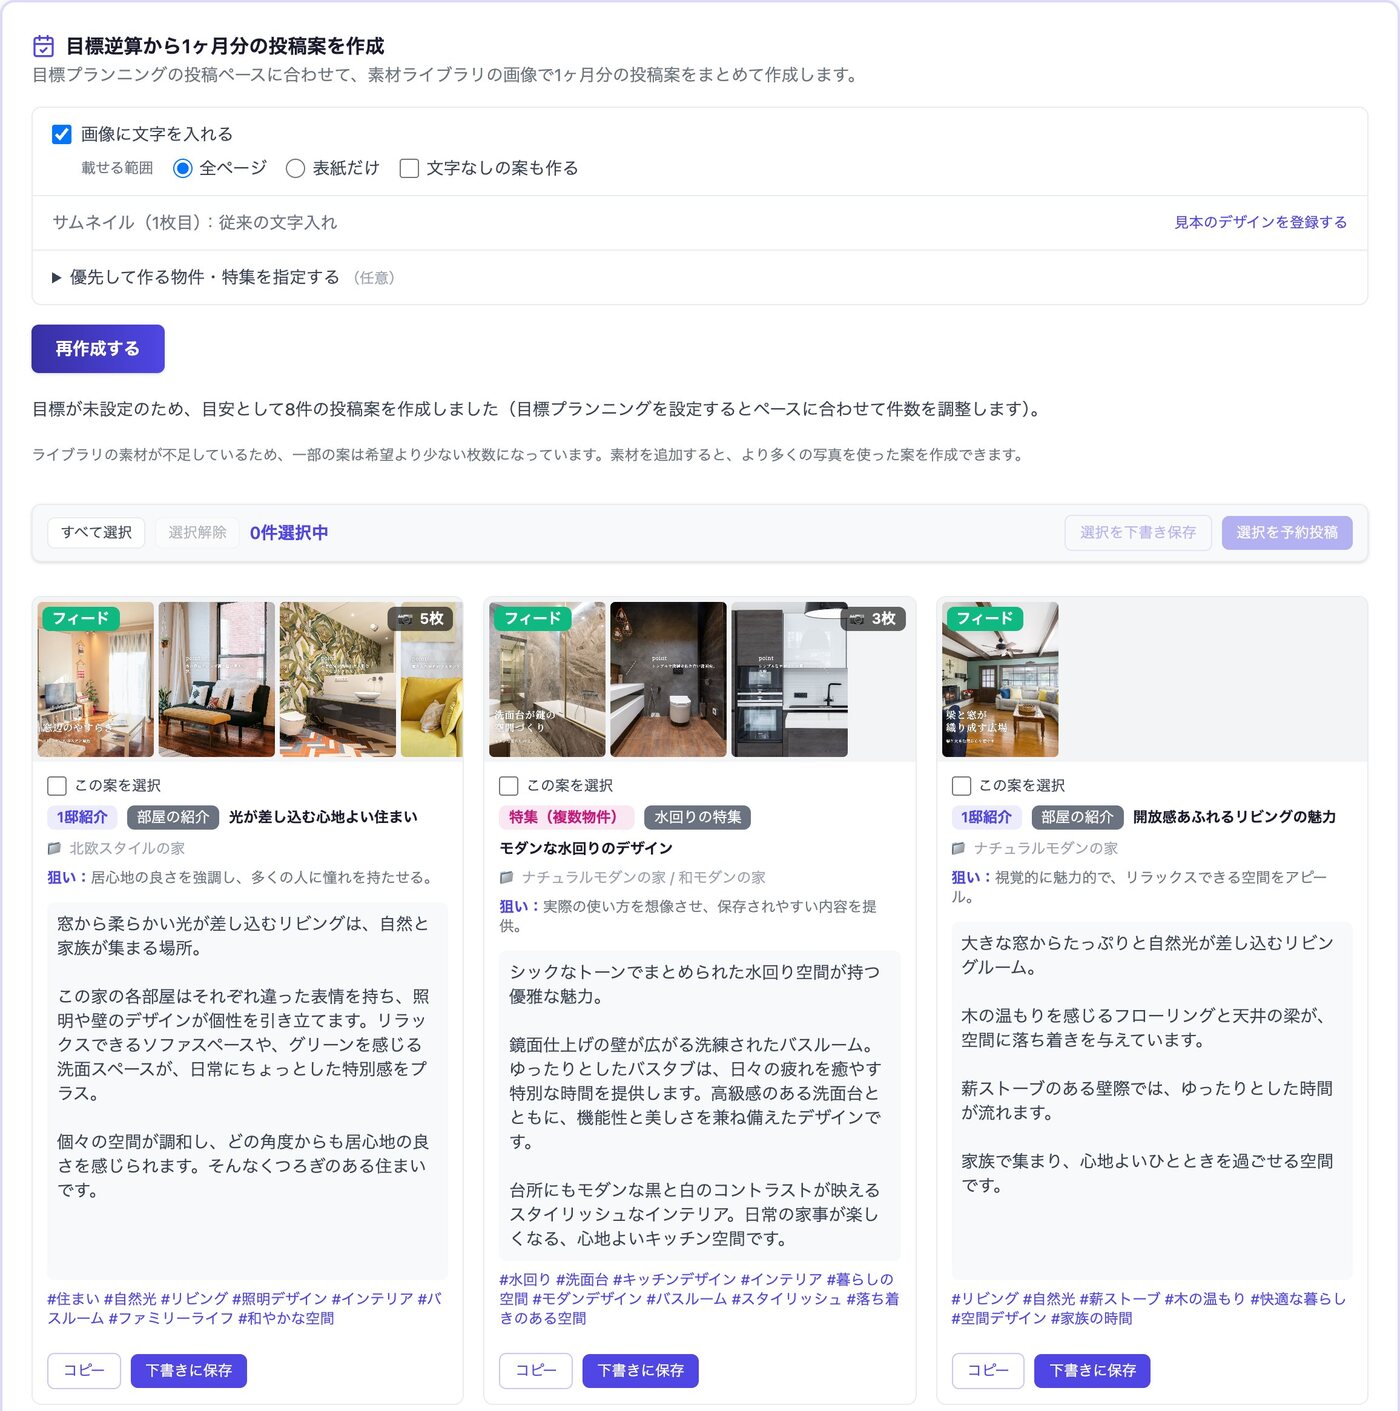Save モダンな水回りのデザイン post as draft
1400x1411 pixels.
coord(641,1371)
